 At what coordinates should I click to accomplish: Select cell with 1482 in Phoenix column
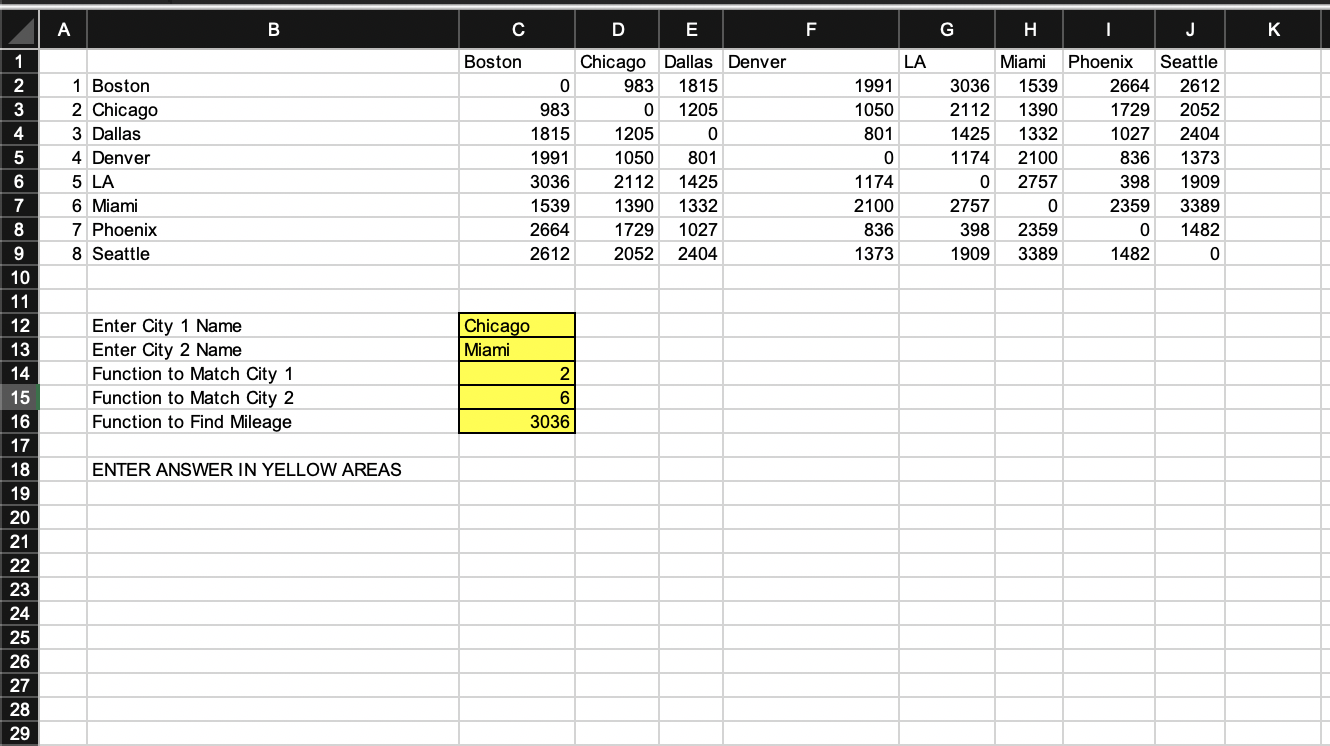click(x=1109, y=253)
